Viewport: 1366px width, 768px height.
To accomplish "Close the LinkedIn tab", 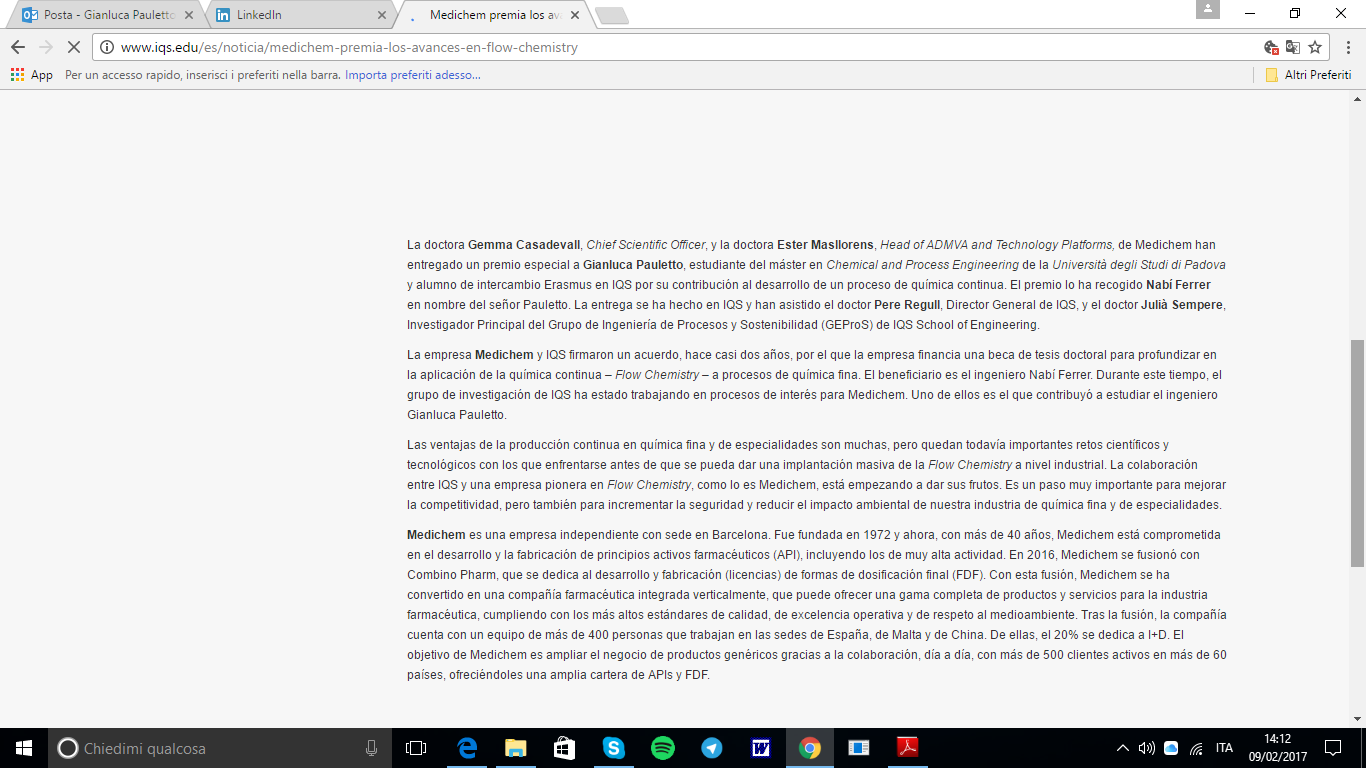I will (x=381, y=15).
